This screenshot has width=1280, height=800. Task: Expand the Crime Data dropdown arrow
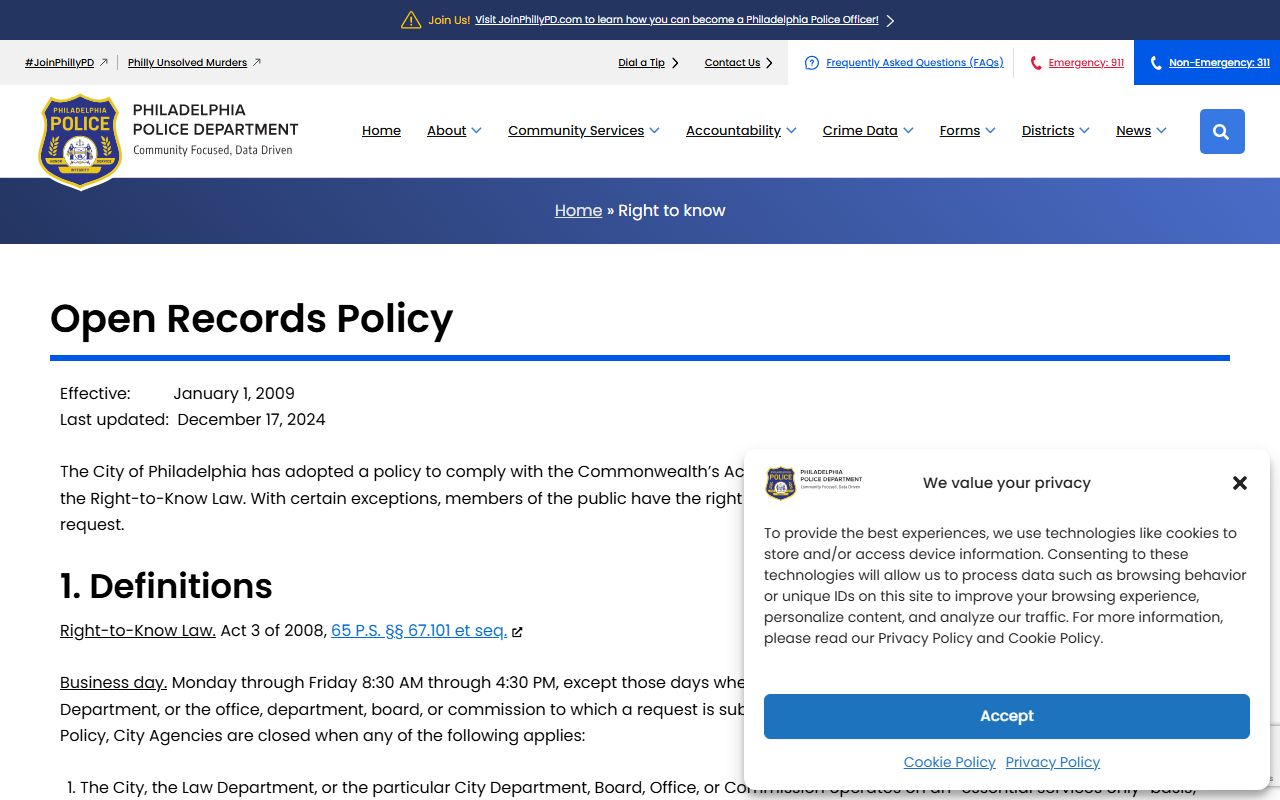pyautogui.click(x=908, y=130)
